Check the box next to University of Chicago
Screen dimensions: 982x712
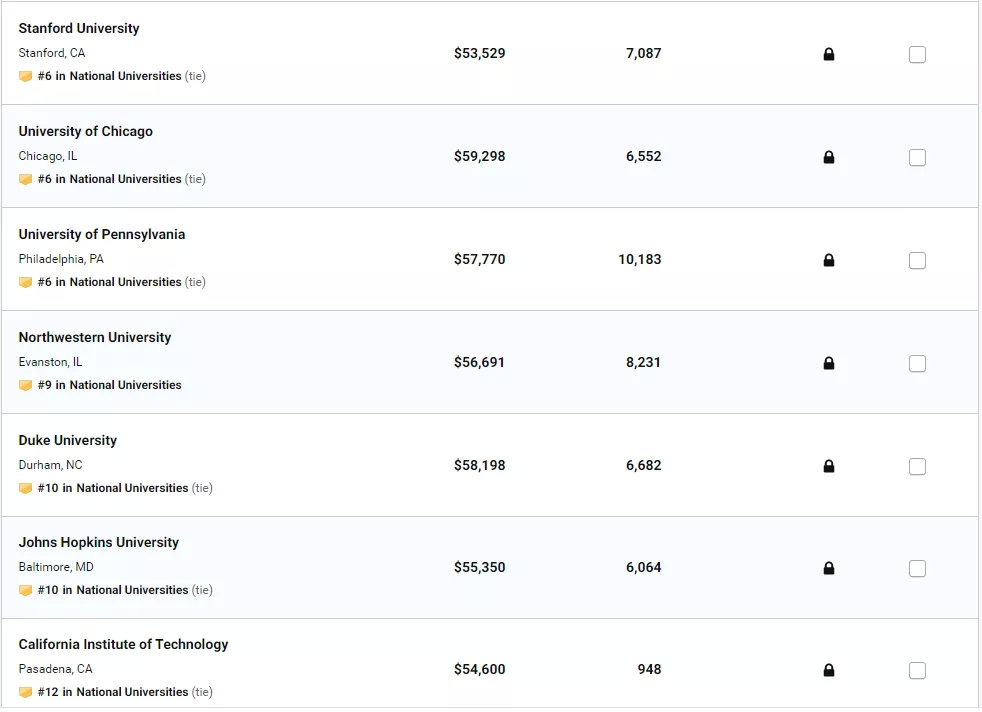[917, 157]
